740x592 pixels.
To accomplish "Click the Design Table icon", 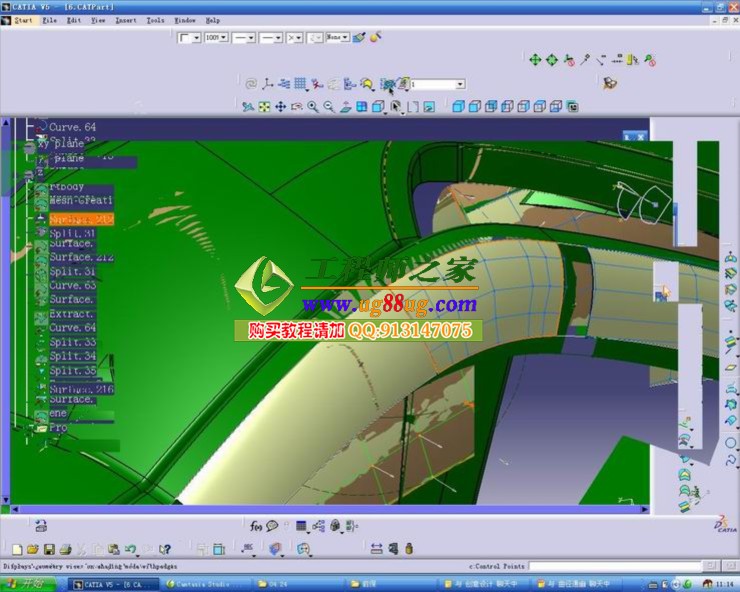I will click(301, 526).
